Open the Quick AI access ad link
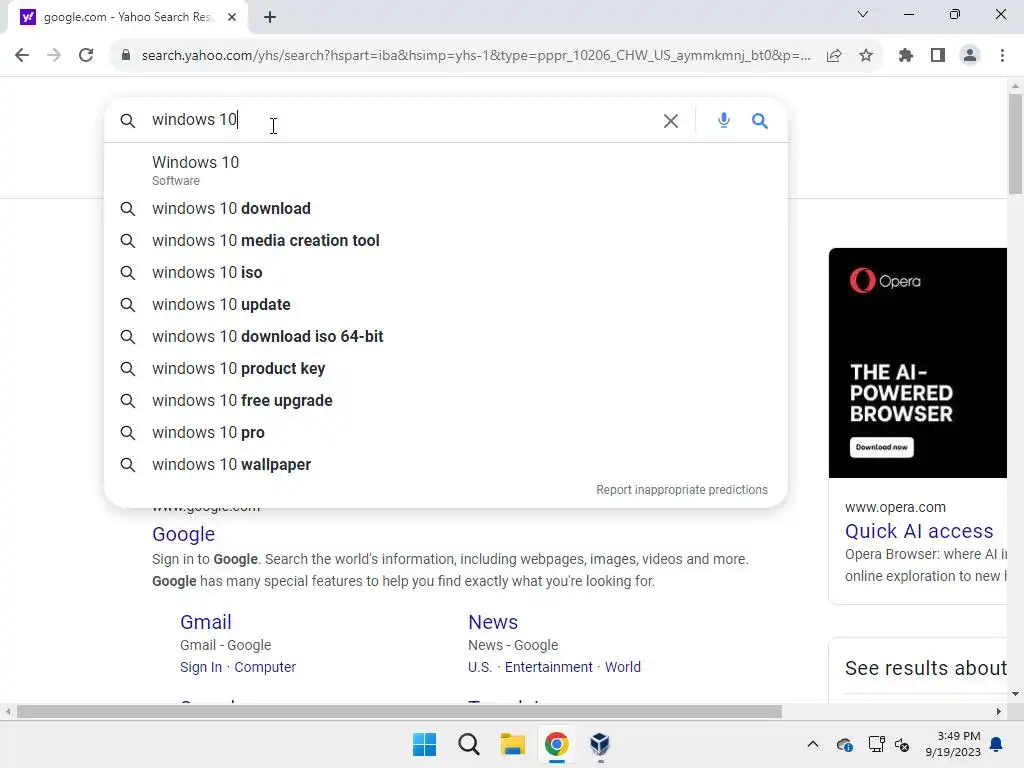 coord(919,531)
